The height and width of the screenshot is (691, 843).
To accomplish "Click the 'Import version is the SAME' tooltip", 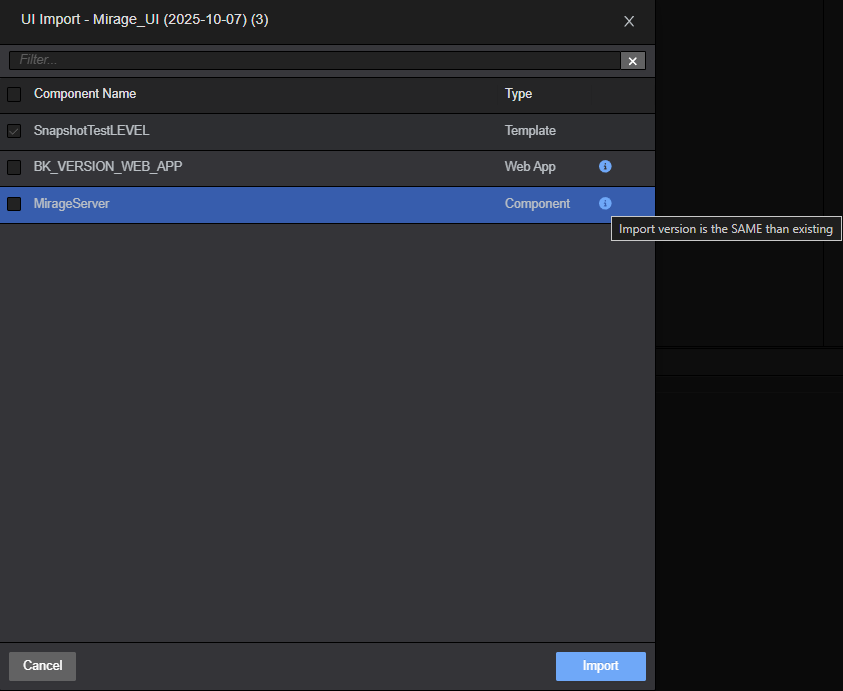I will [725, 229].
